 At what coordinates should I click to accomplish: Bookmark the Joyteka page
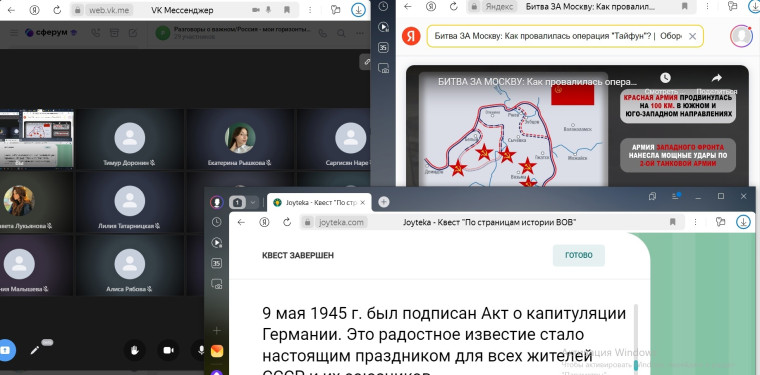[673, 222]
